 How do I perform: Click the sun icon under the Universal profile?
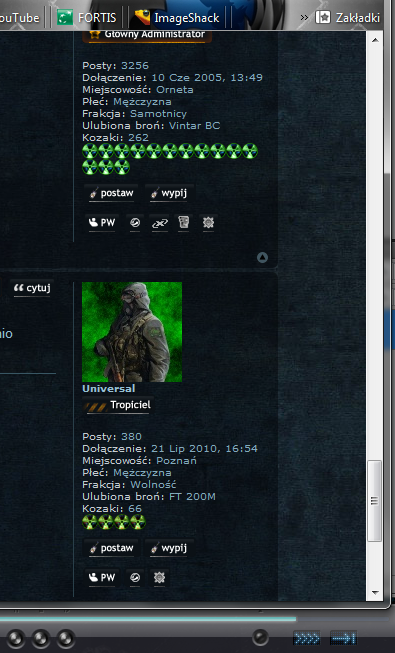[159, 578]
